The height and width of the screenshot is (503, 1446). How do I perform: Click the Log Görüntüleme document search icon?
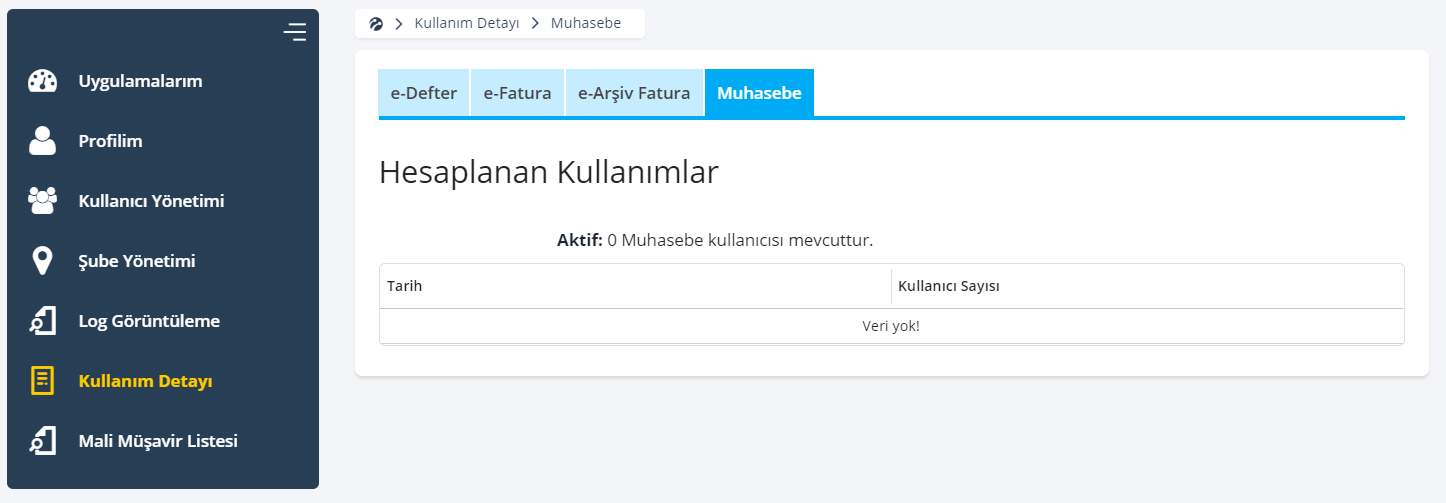click(x=42, y=321)
